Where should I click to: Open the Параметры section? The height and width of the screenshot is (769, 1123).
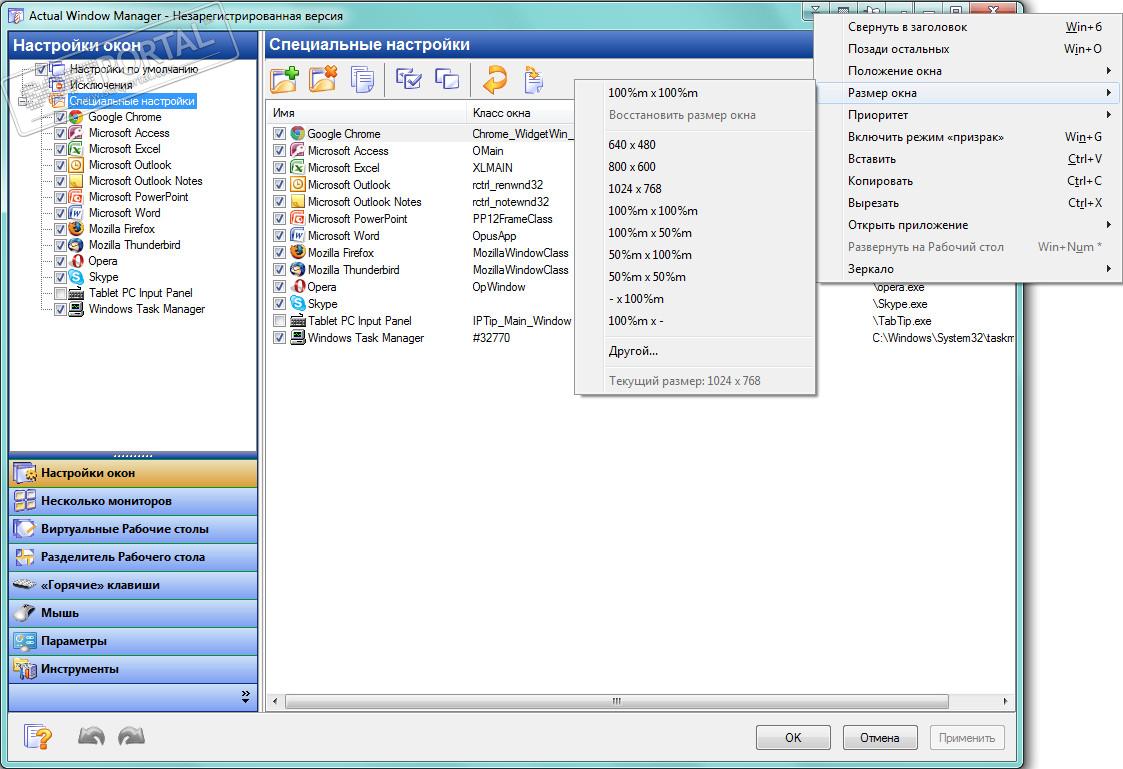point(133,641)
